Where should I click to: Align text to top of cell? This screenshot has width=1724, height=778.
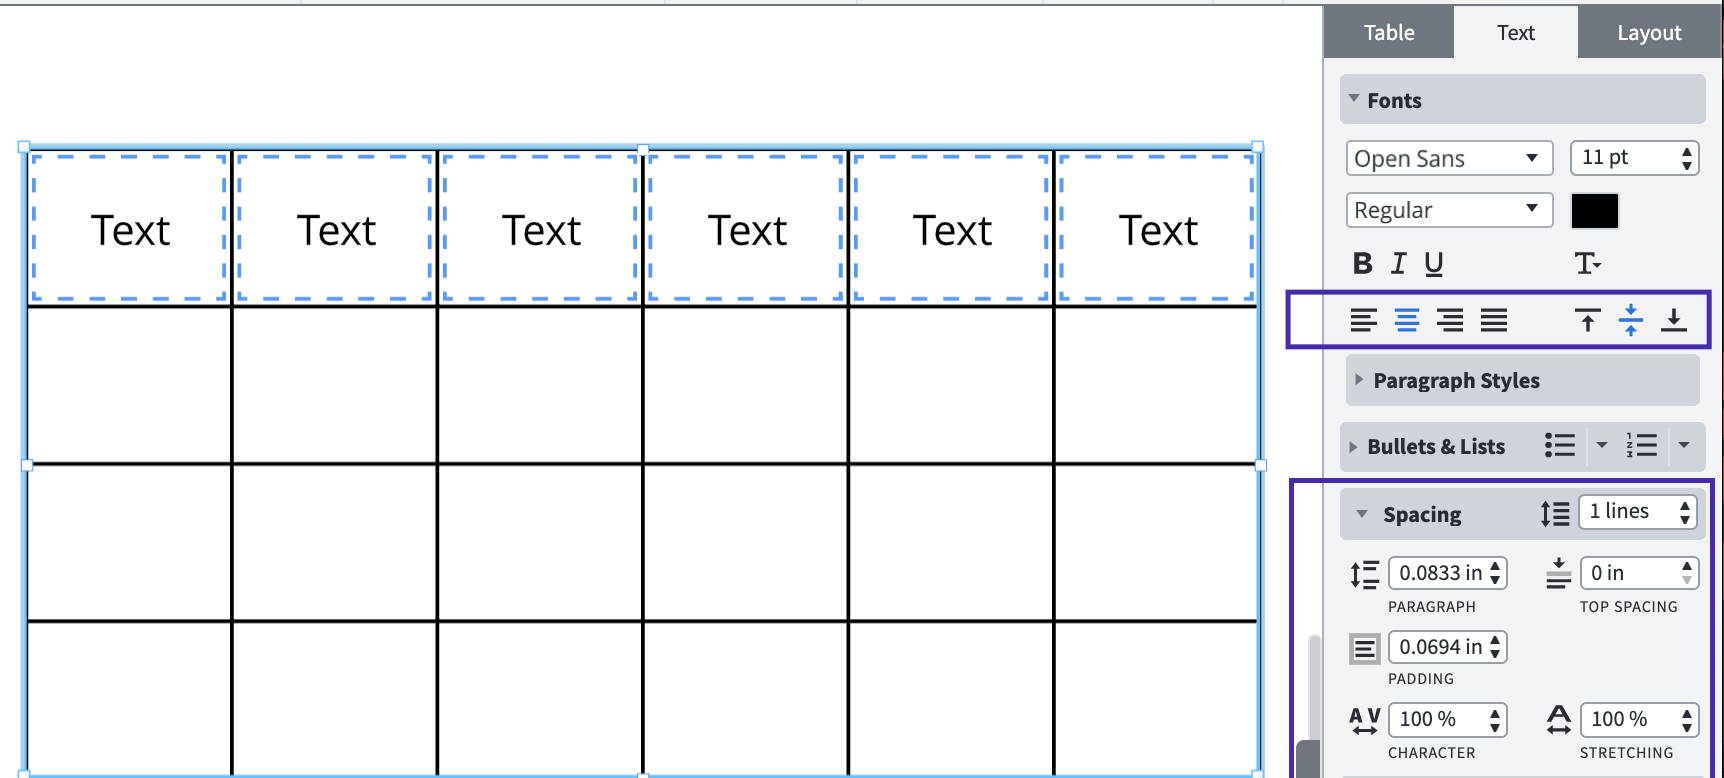[1587, 319]
